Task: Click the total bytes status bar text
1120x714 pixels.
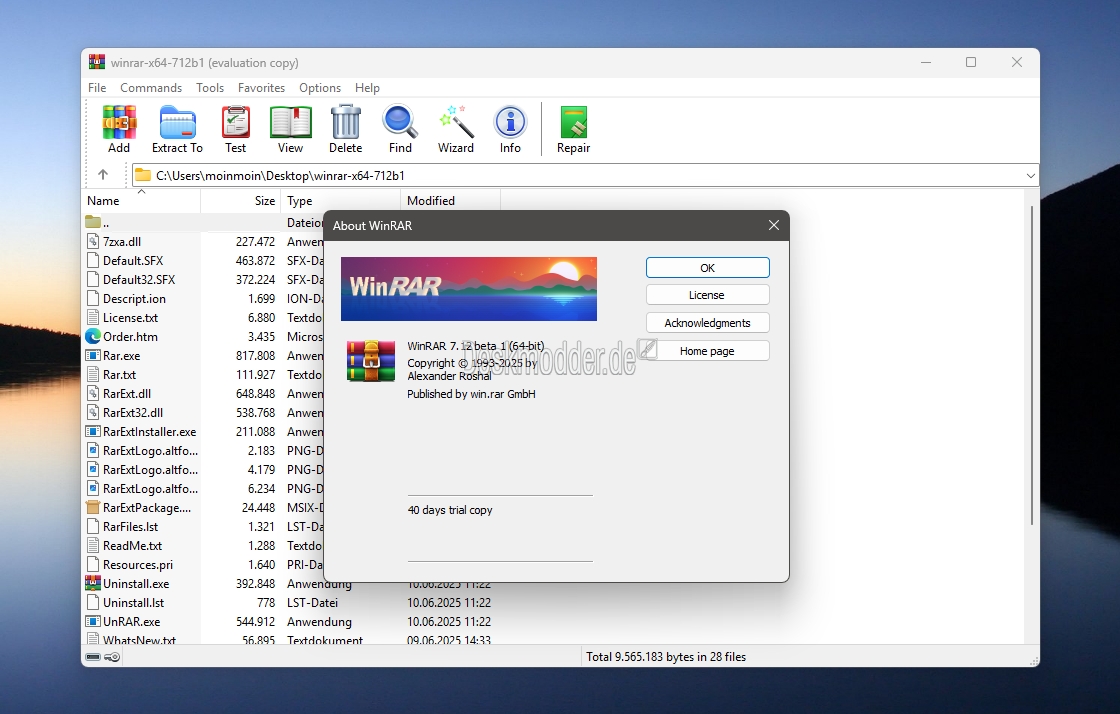Action: pyautogui.click(x=666, y=657)
